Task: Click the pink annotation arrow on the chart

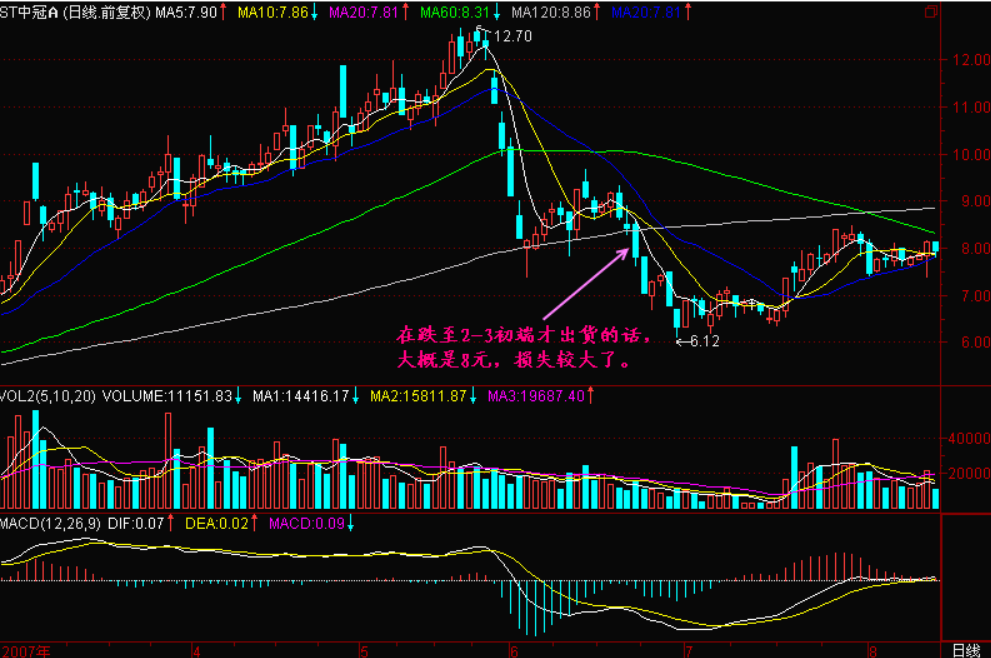Action: [x=585, y=285]
